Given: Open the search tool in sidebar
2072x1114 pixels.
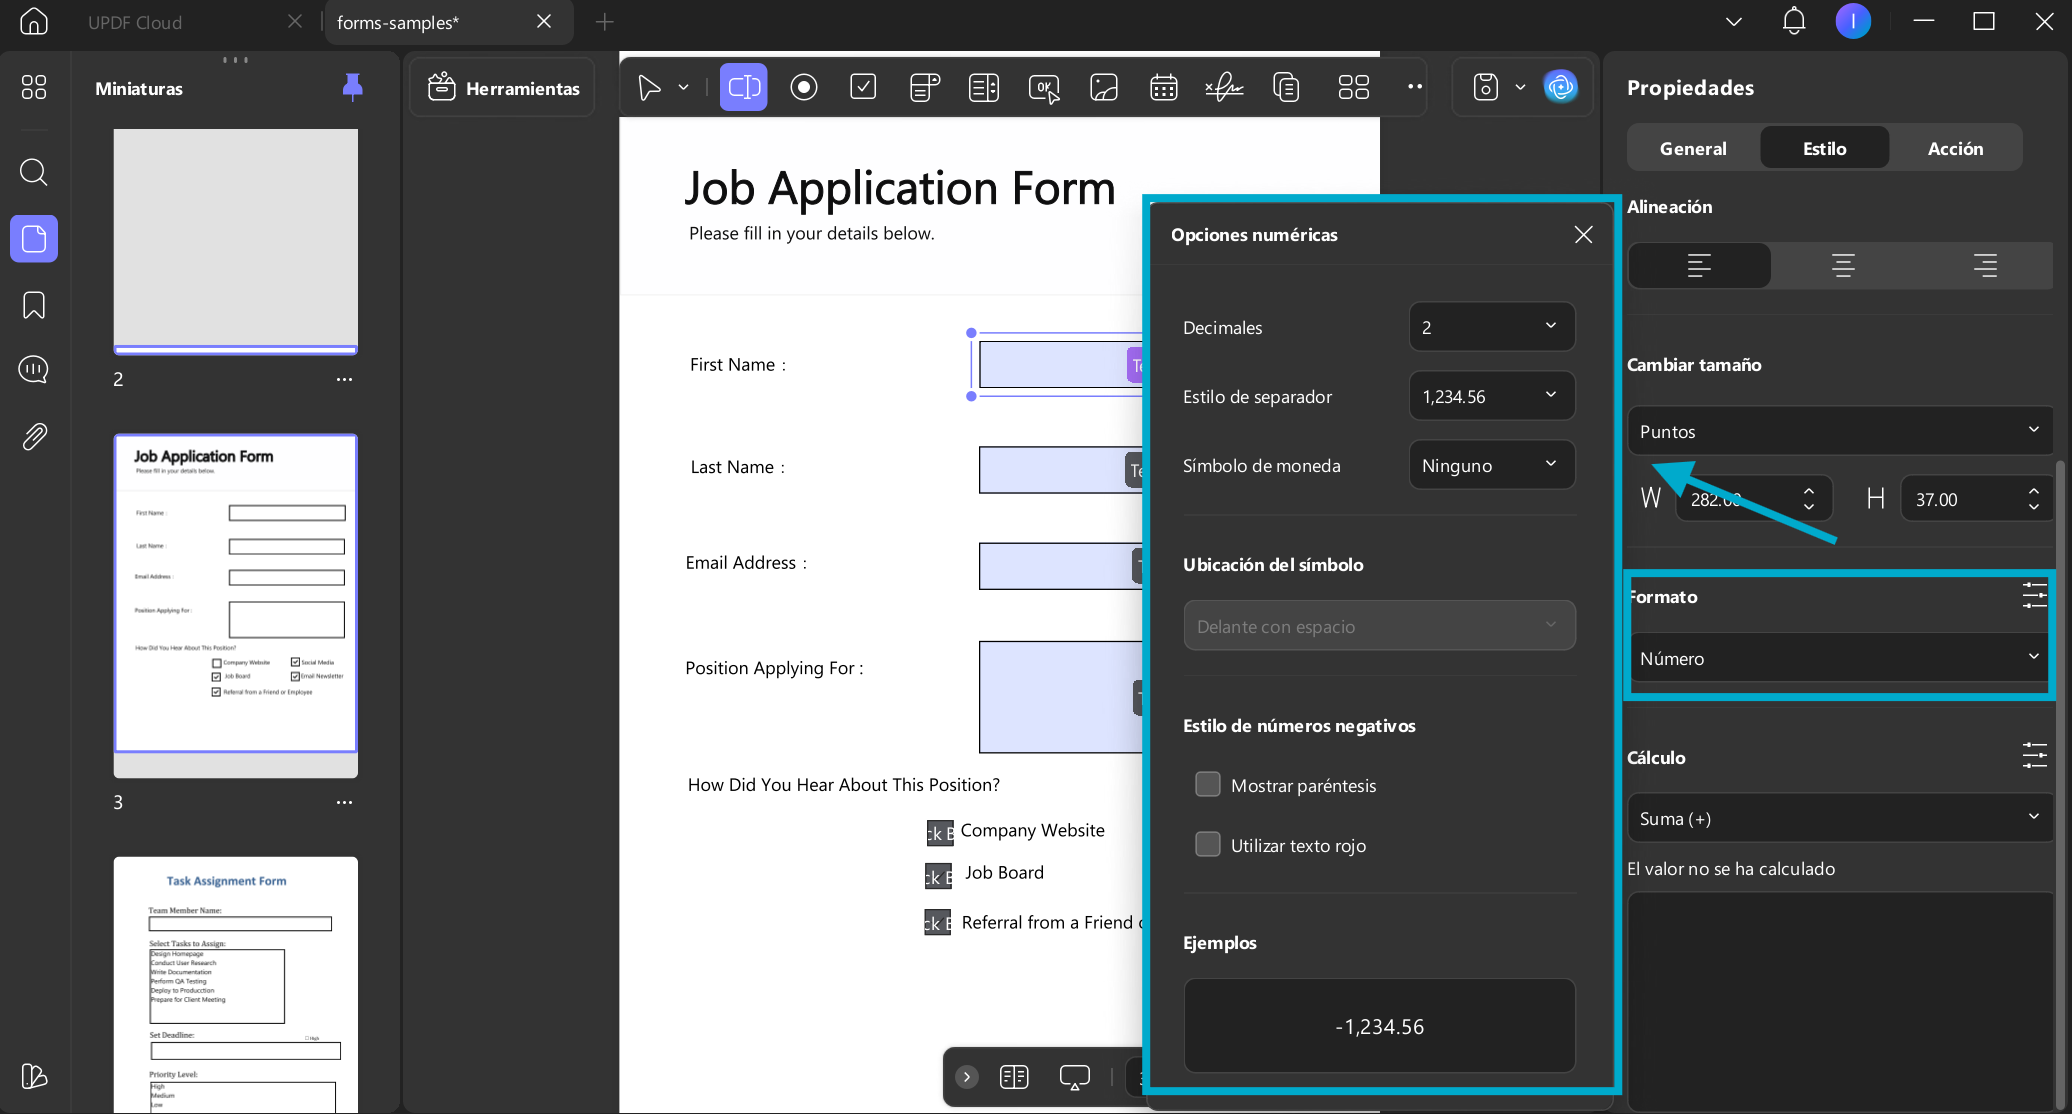Looking at the screenshot, I should (x=34, y=172).
